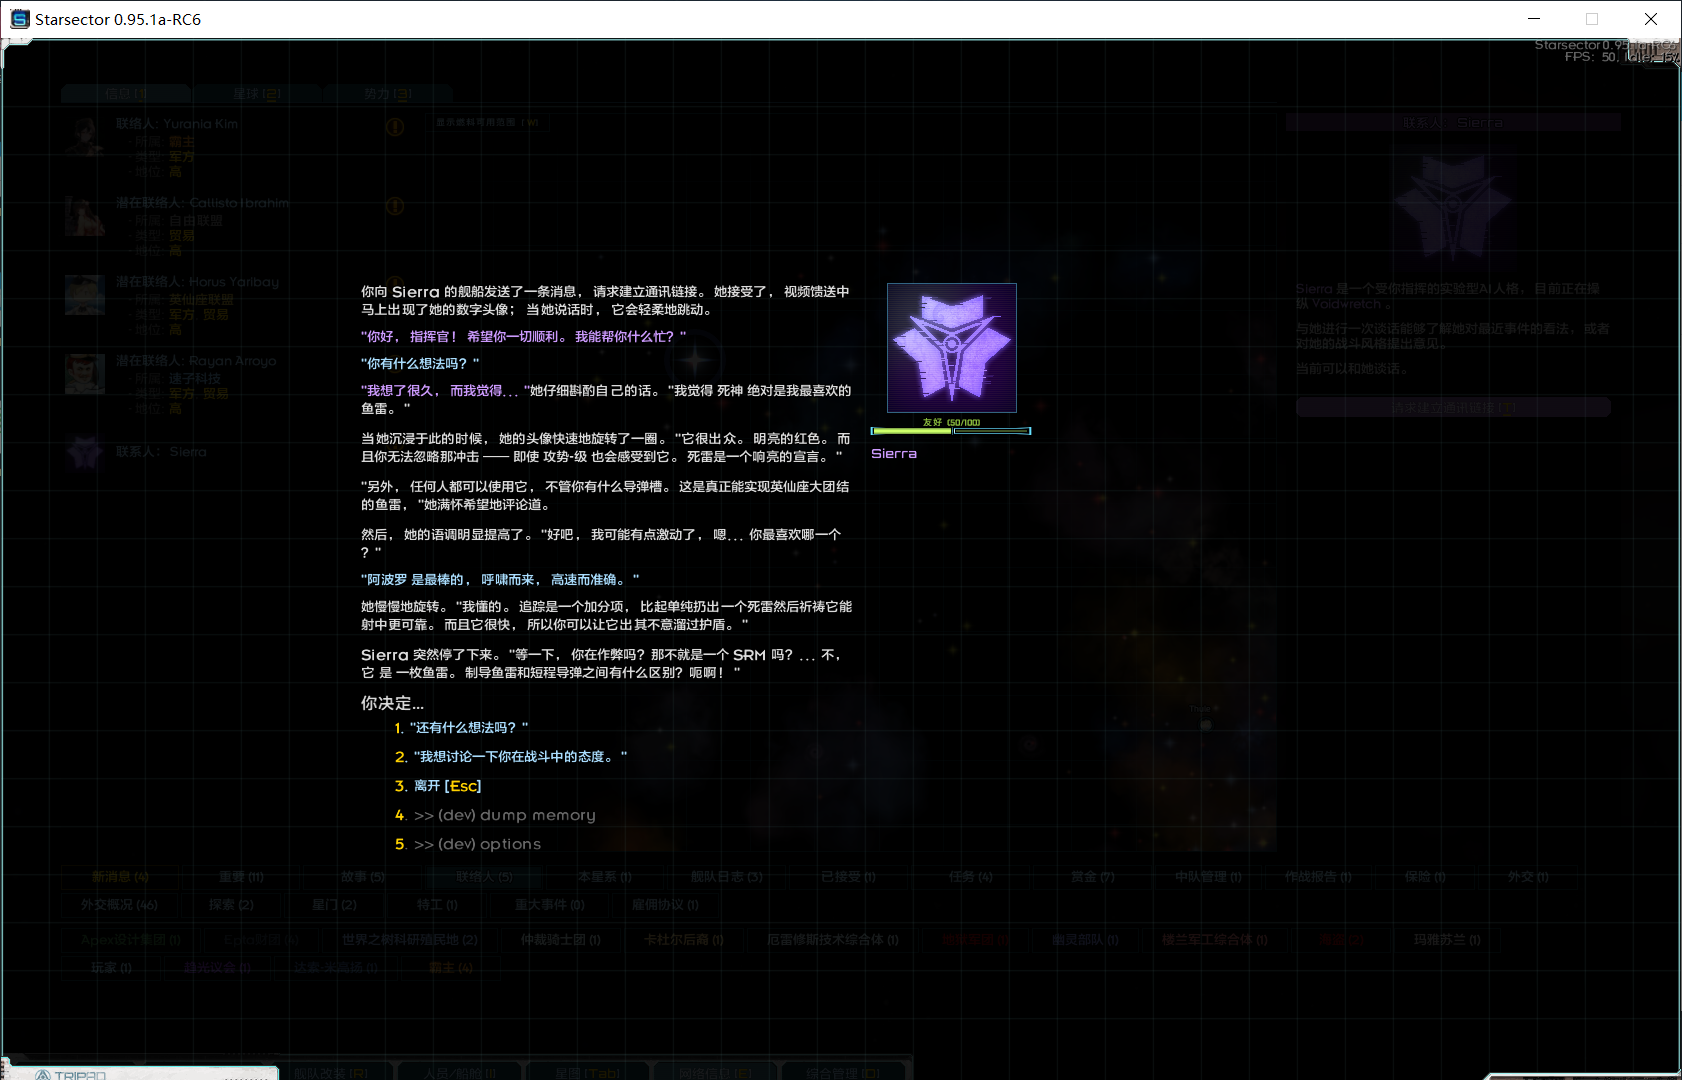Choose option 2 to discuss combat attitude

(519, 757)
